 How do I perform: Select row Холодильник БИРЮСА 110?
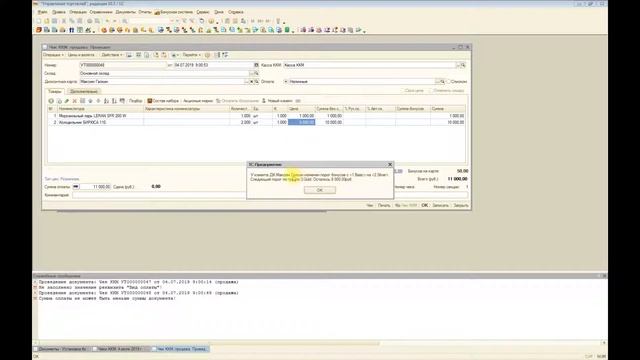point(256,122)
